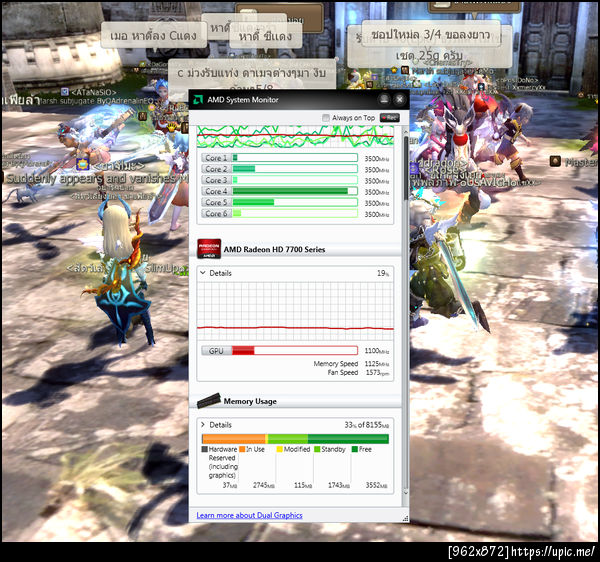
Task: Click the Core 5 usage bar
Action: 295,202
